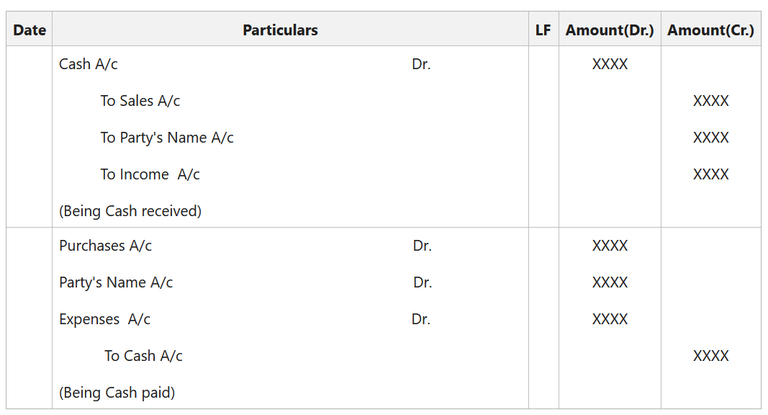The width and height of the screenshot is (768, 415).
Task: Click the debit-side Party's Name A/c entry
Action: coord(116,283)
